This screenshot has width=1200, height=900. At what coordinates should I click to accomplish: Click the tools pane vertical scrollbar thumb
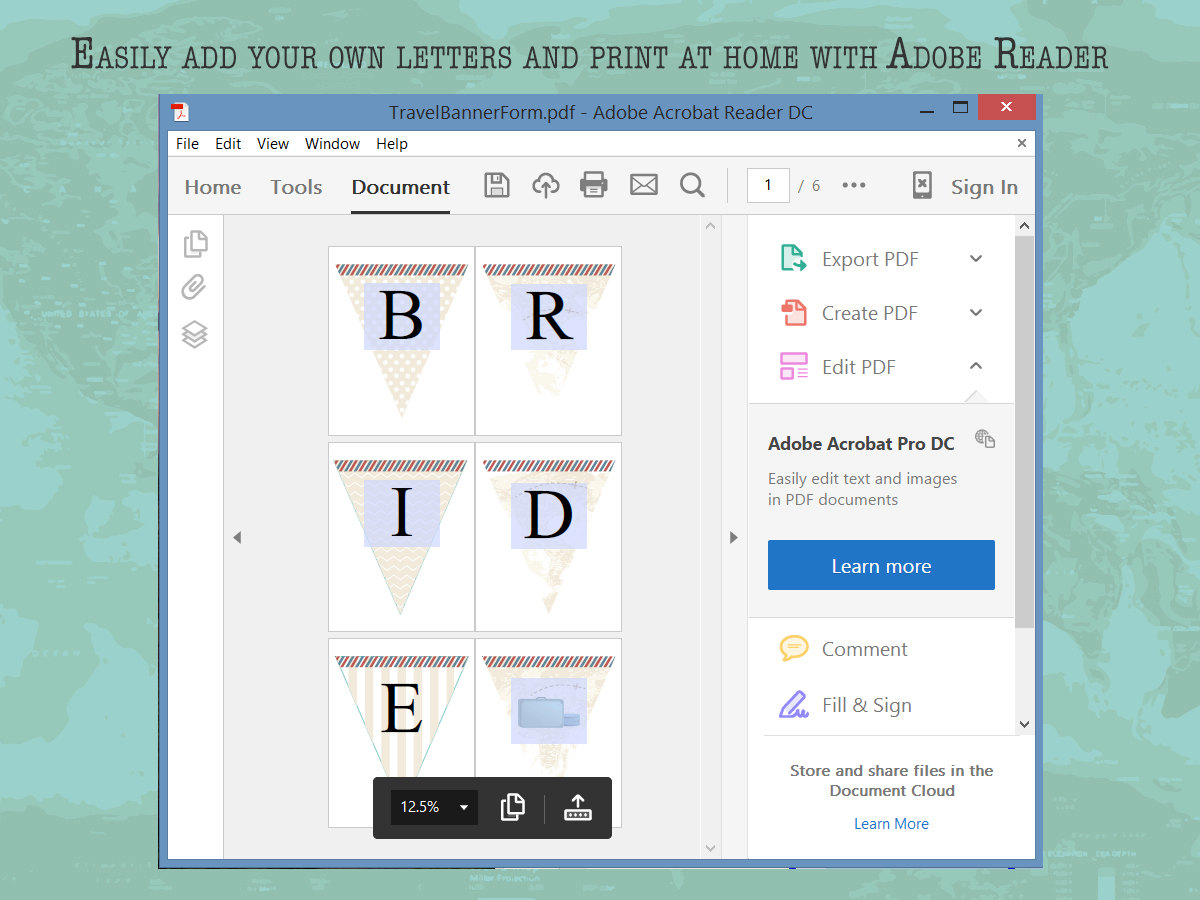click(x=1024, y=432)
